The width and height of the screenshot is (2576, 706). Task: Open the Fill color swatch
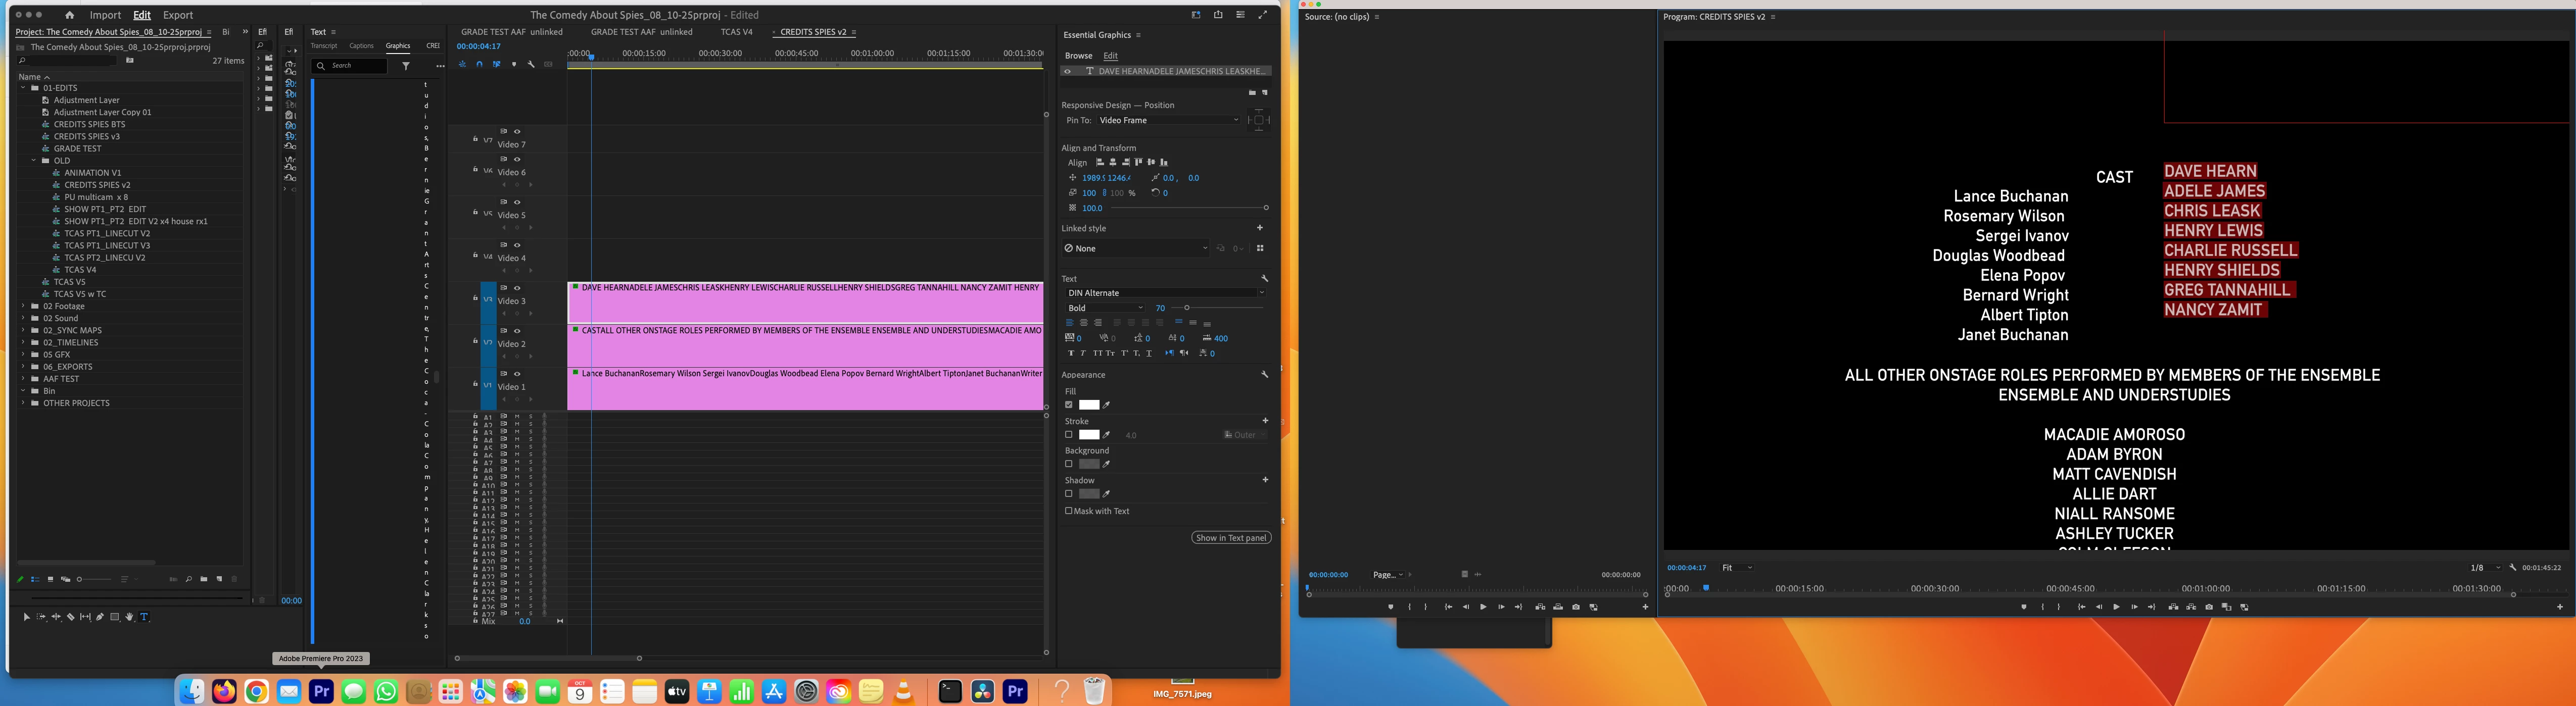tap(1089, 405)
